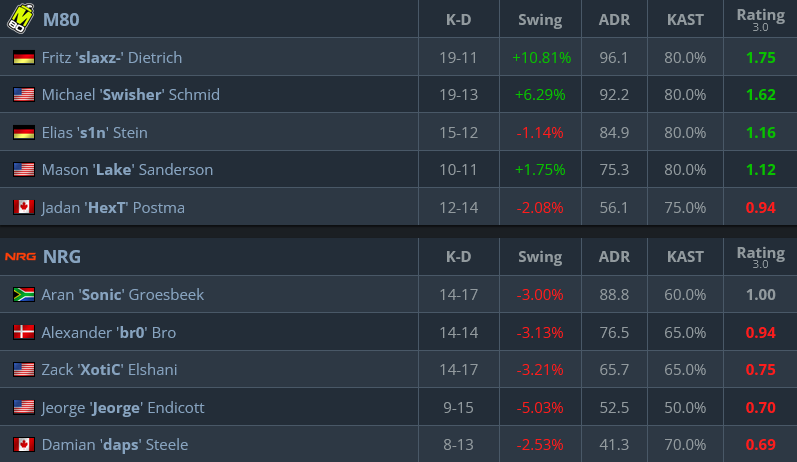The width and height of the screenshot is (797, 462).
Task: Sort NRG table by KAST column
Action: 685,257
